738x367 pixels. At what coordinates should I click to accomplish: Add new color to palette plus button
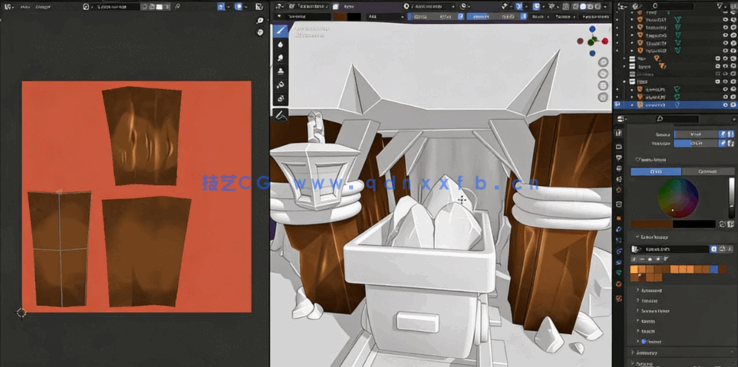pyautogui.click(x=634, y=259)
